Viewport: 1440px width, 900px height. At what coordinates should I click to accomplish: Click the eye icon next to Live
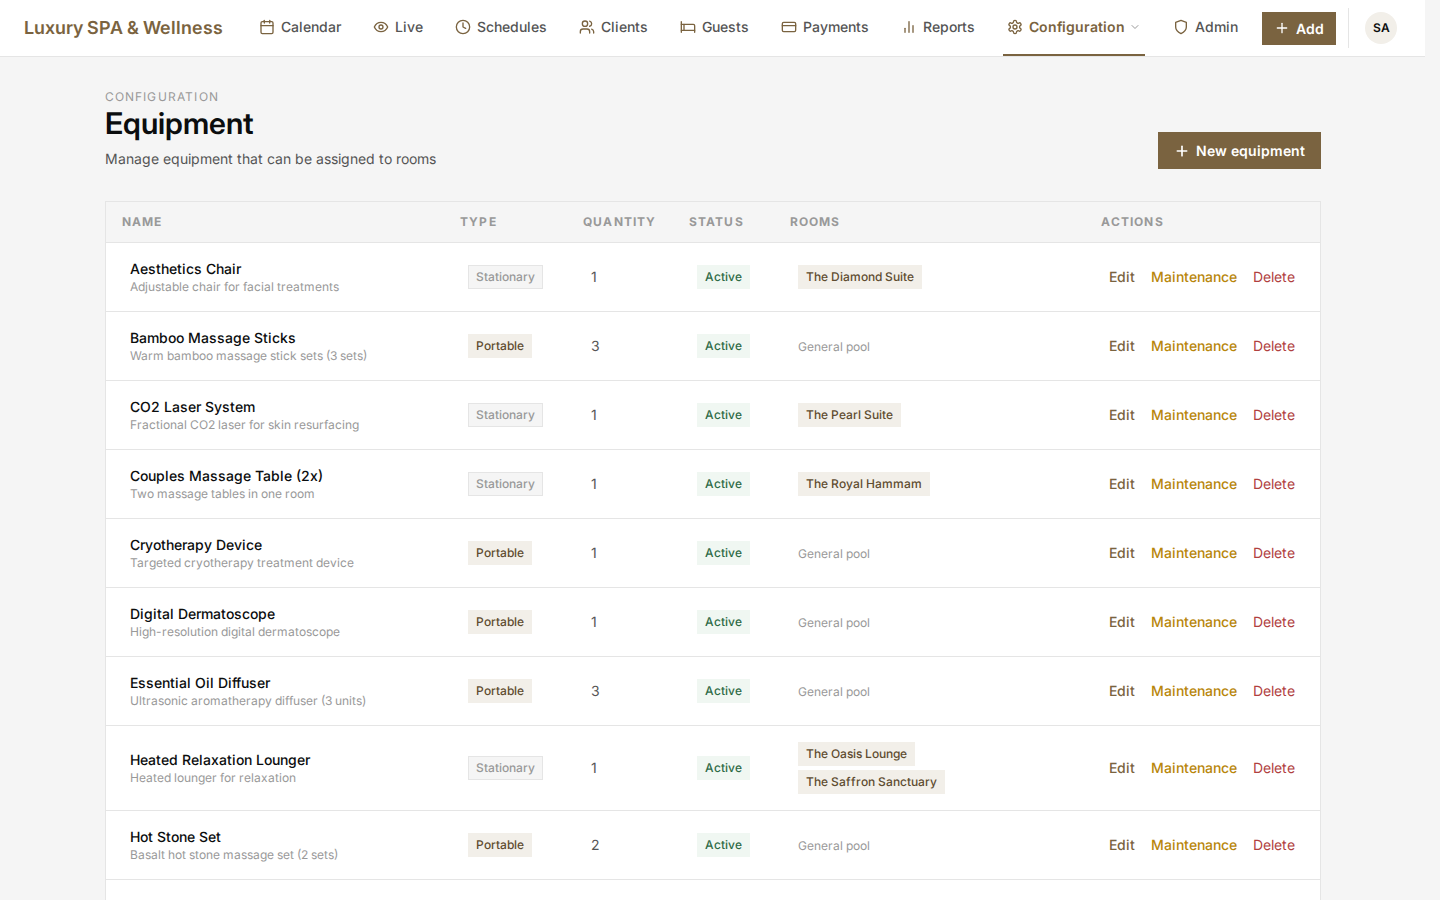point(380,27)
